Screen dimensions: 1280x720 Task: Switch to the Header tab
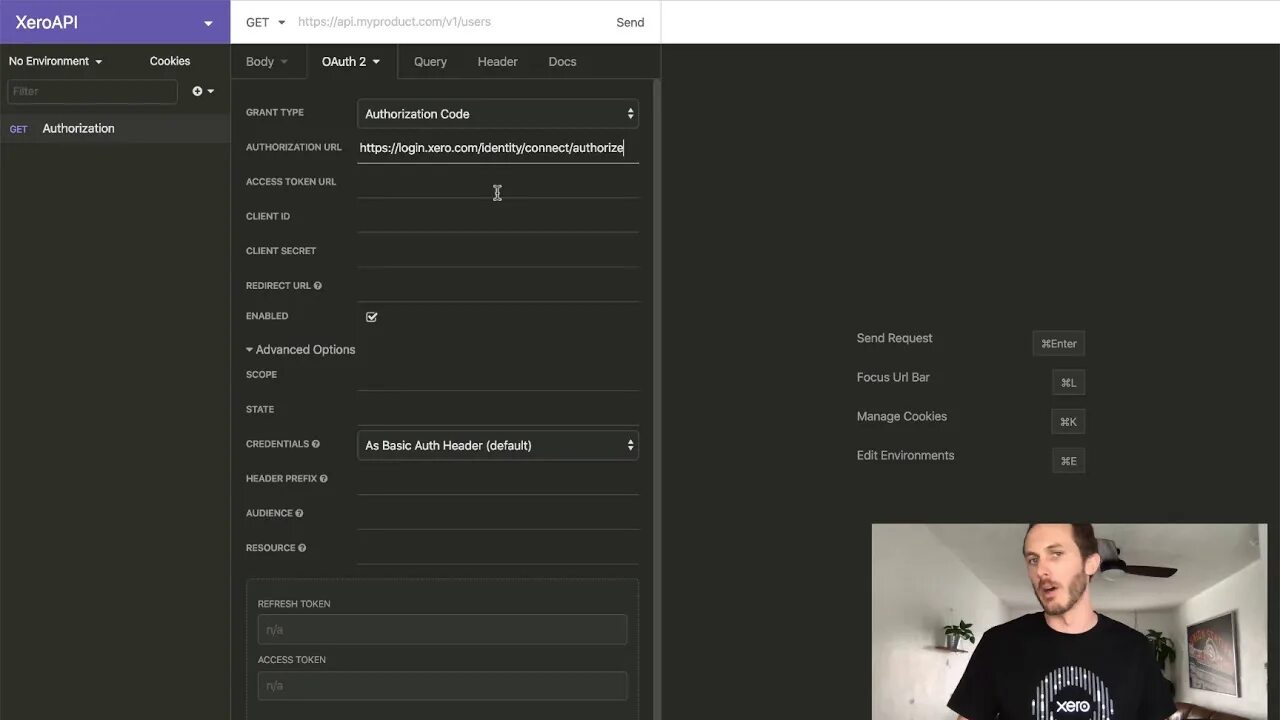click(x=497, y=61)
